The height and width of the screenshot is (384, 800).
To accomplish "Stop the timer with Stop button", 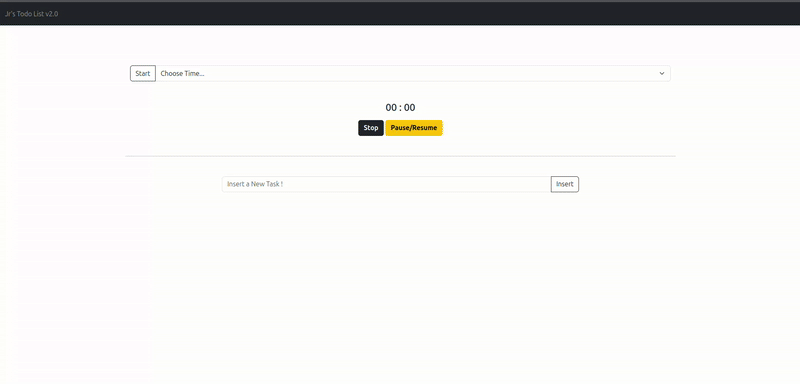I will point(371,128).
